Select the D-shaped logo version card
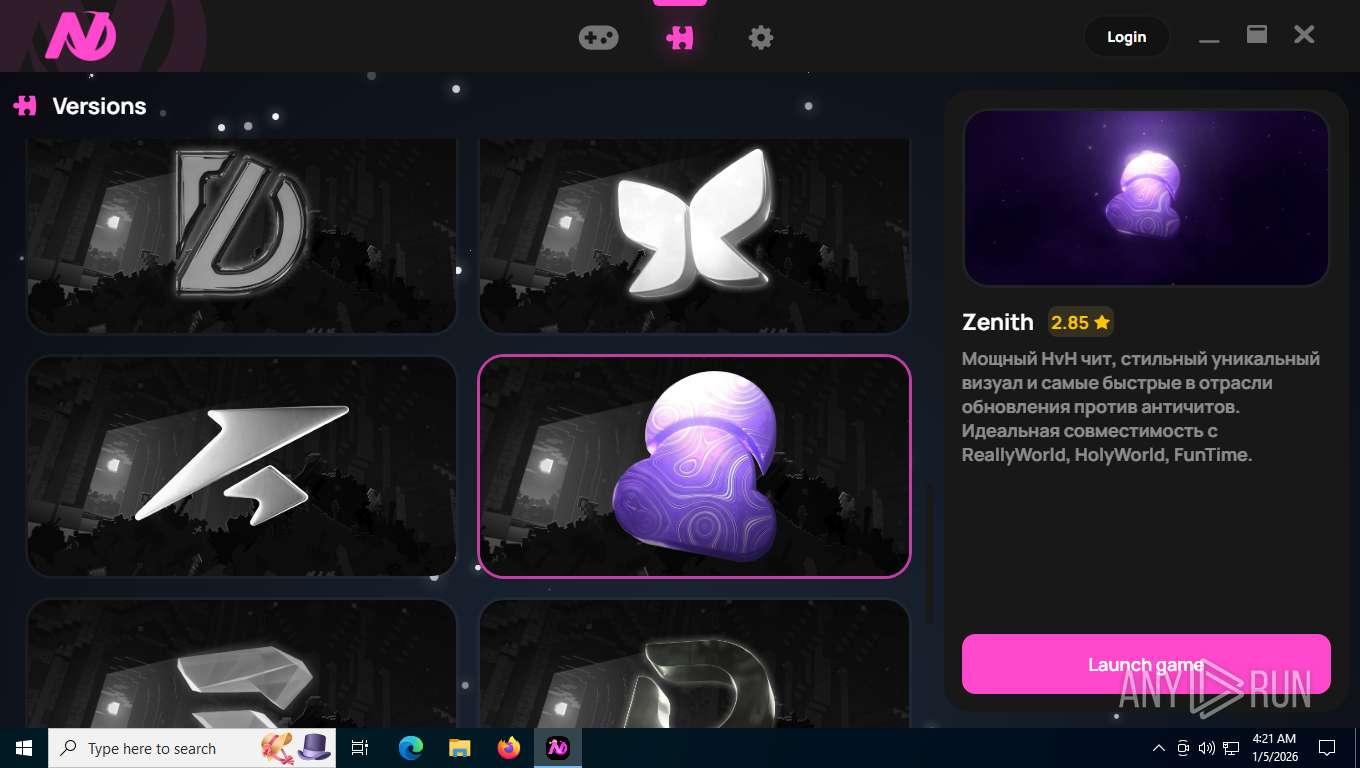The image size is (1360, 768). point(241,236)
